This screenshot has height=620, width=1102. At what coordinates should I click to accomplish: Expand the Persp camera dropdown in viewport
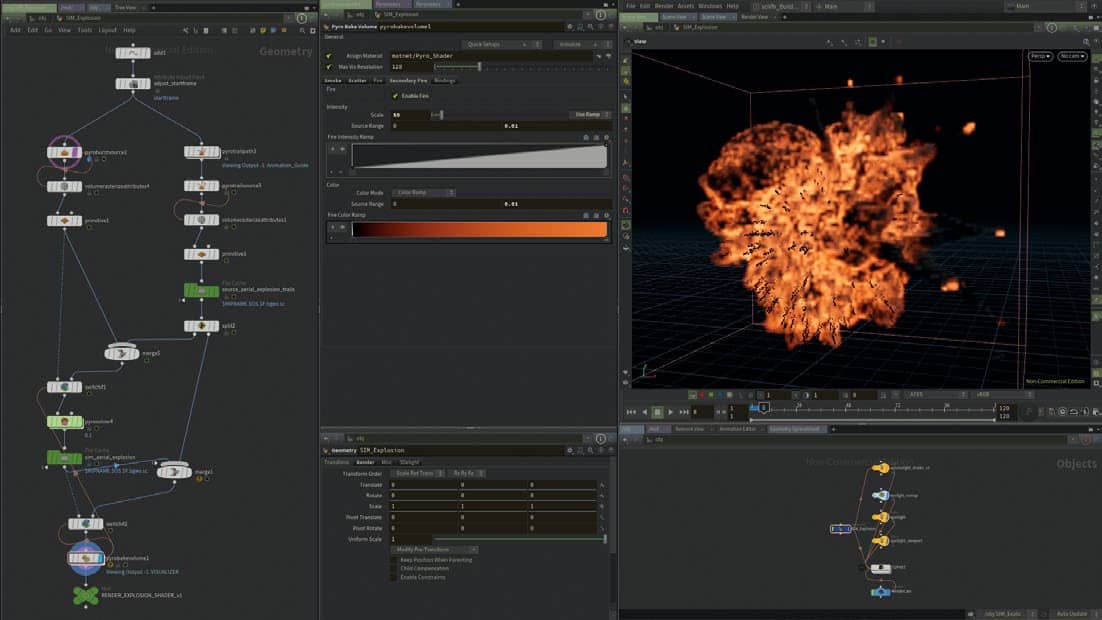pyautogui.click(x=1040, y=56)
